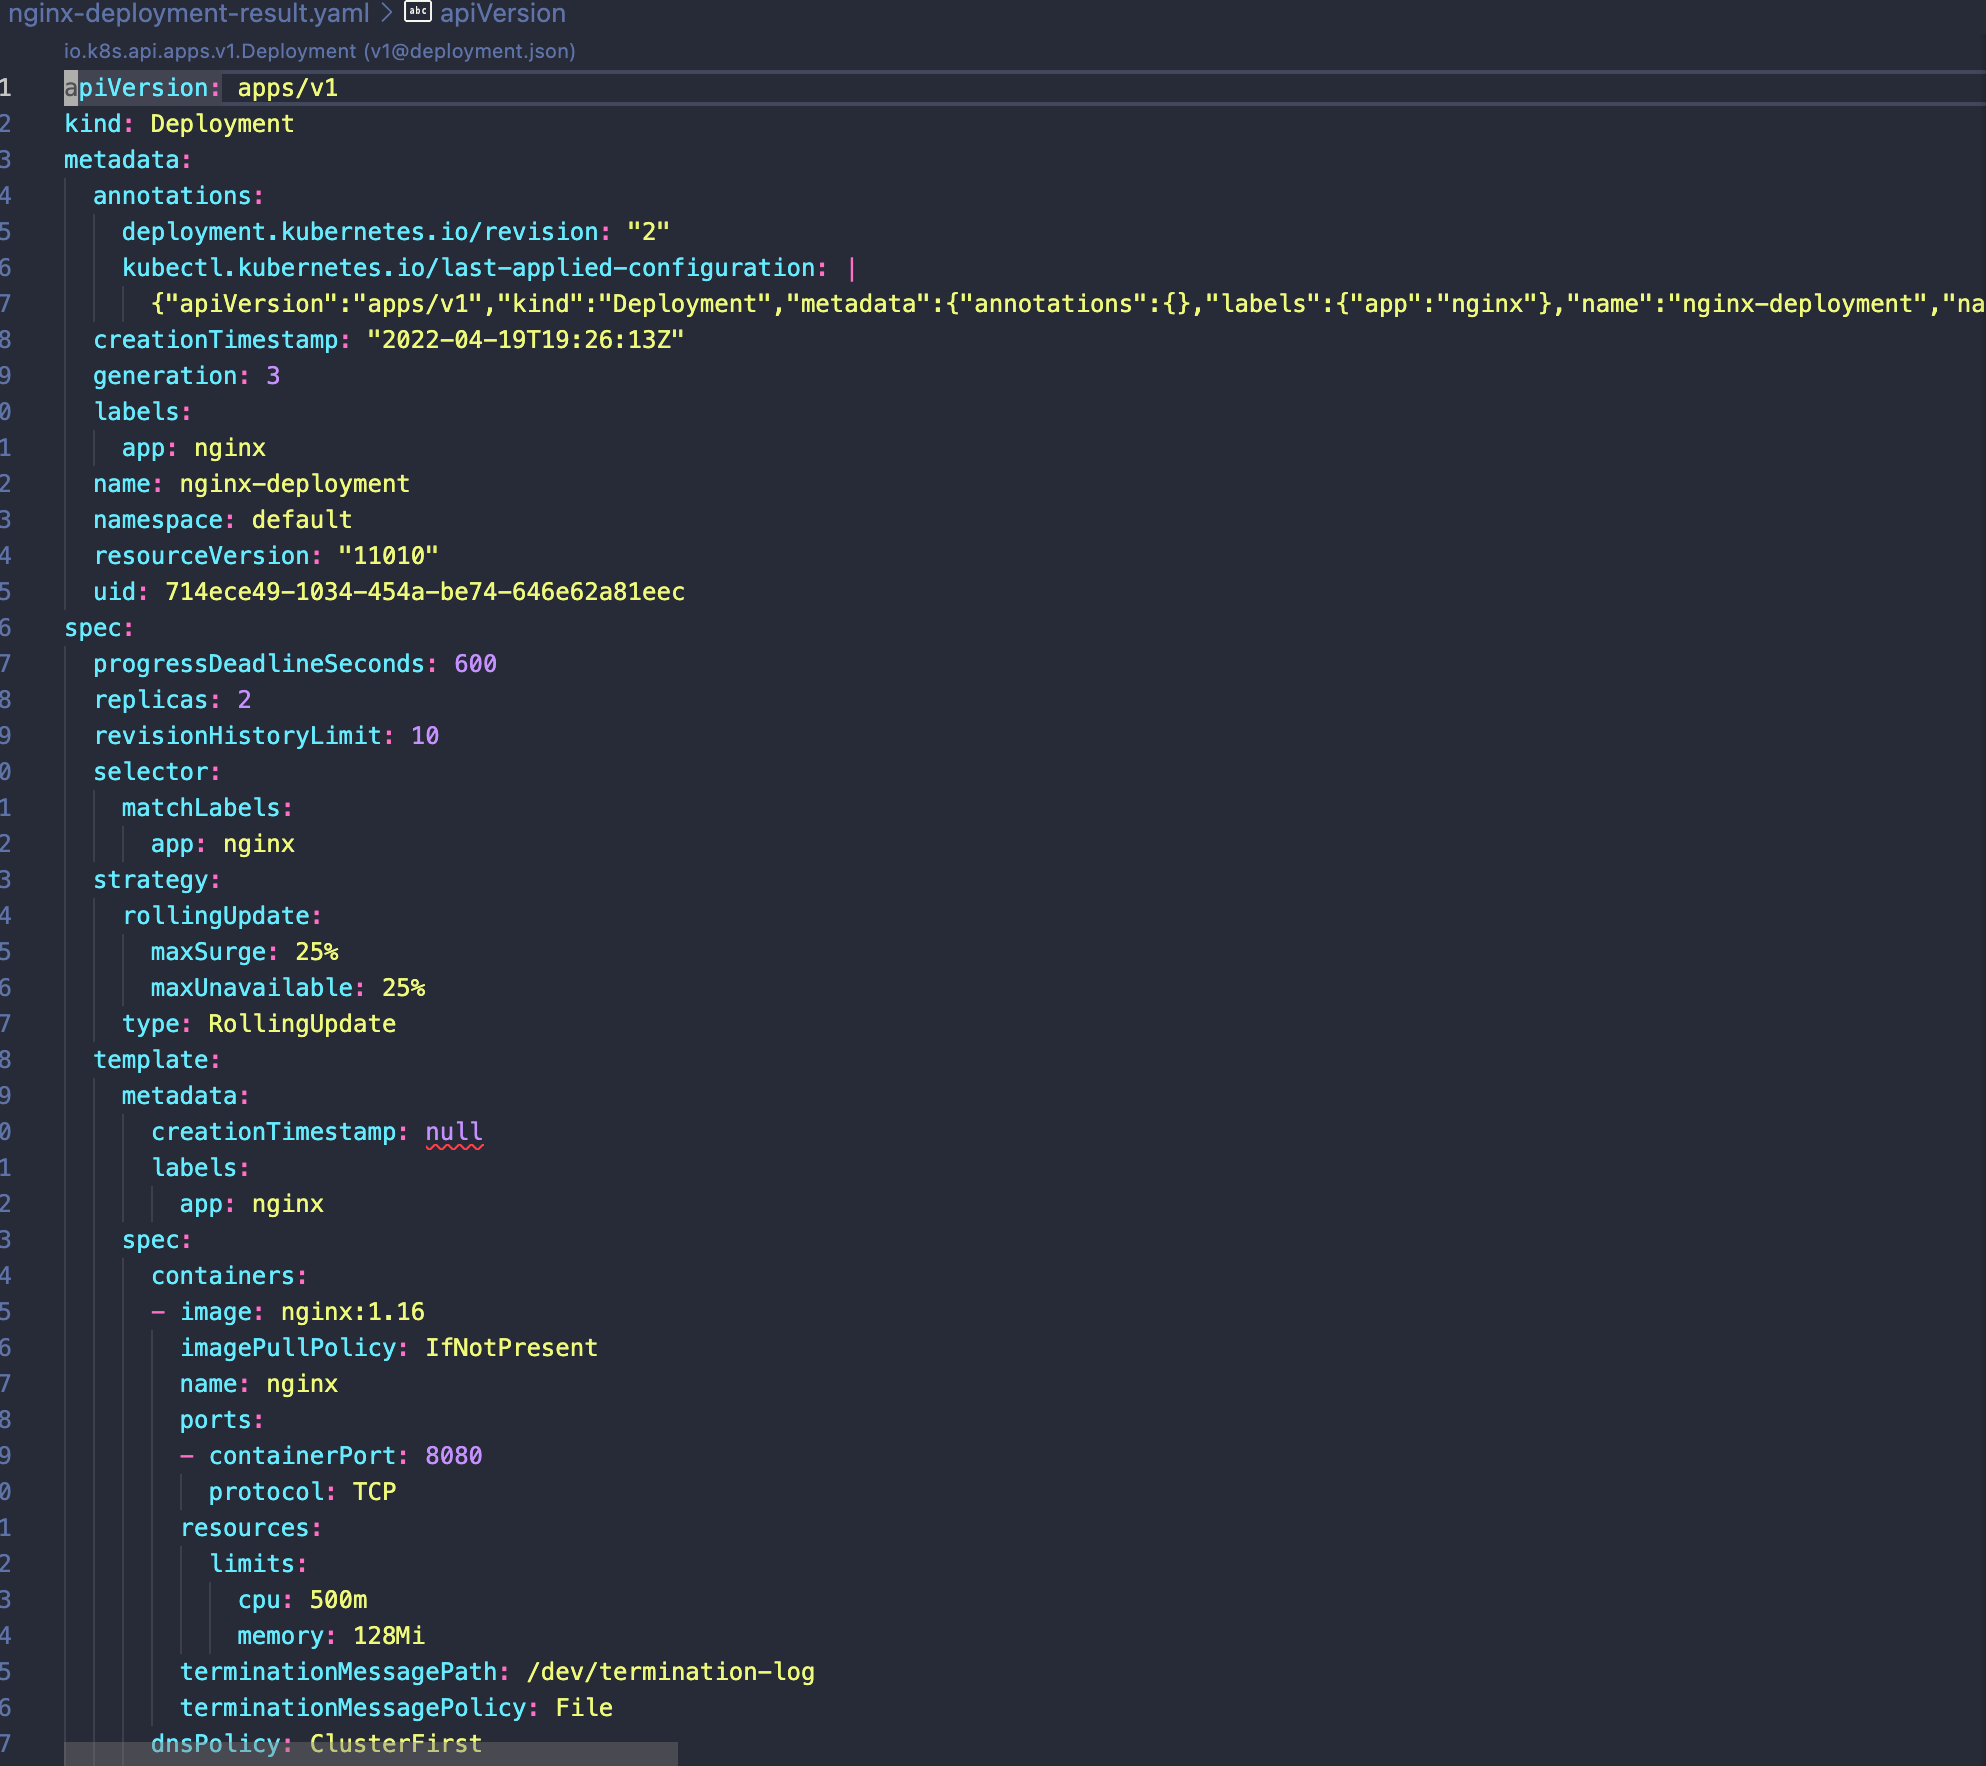This screenshot has width=1986, height=1766.
Task: Click the annotations key
Action: click(172, 196)
